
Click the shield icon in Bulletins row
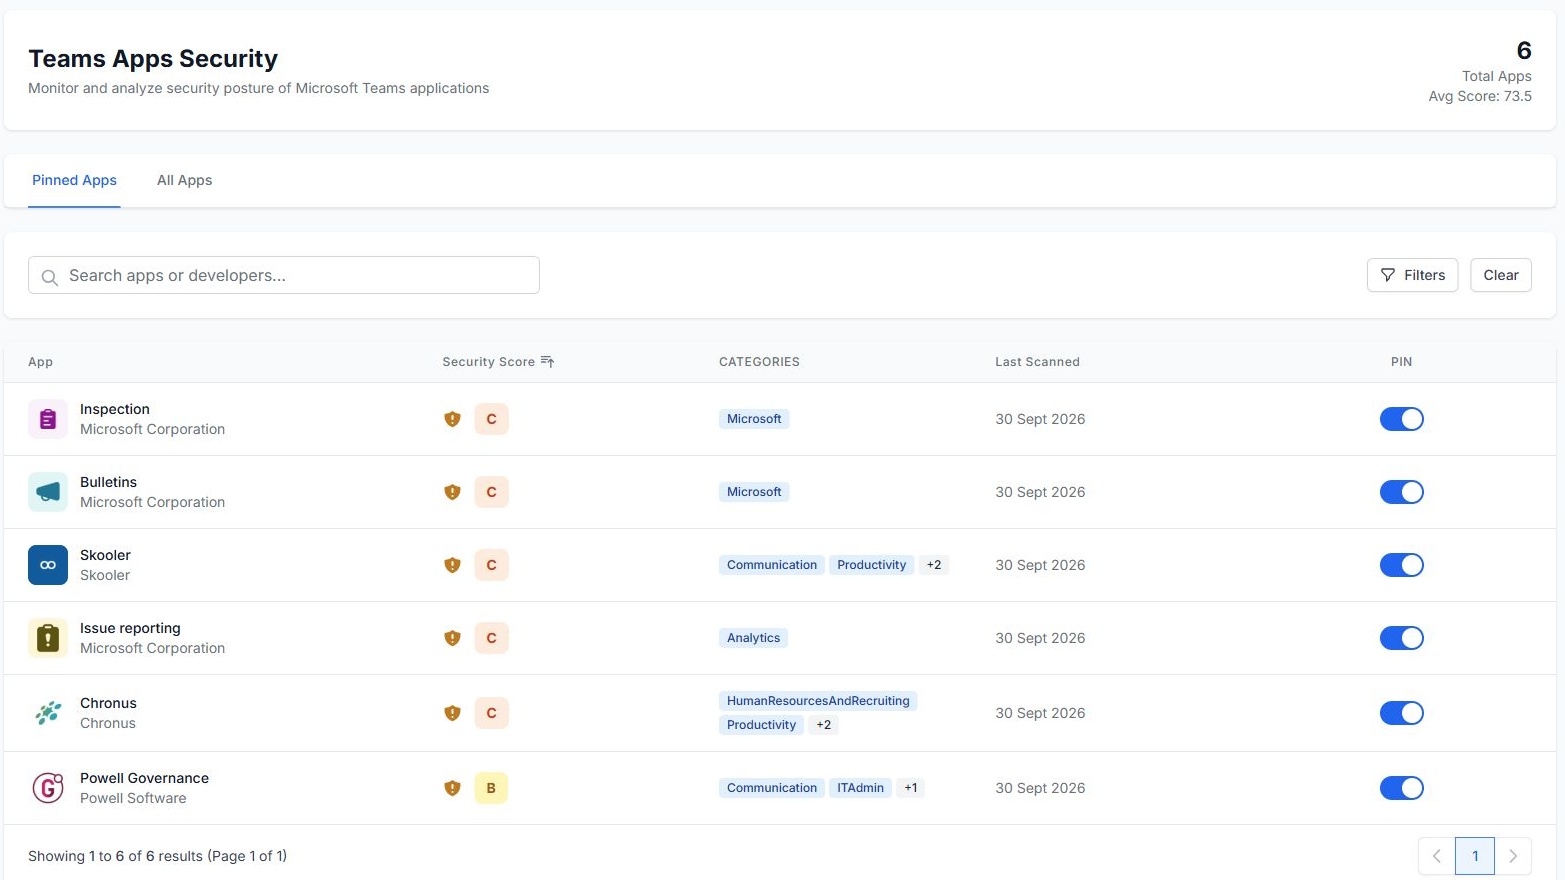pyautogui.click(x=452, y=492)
